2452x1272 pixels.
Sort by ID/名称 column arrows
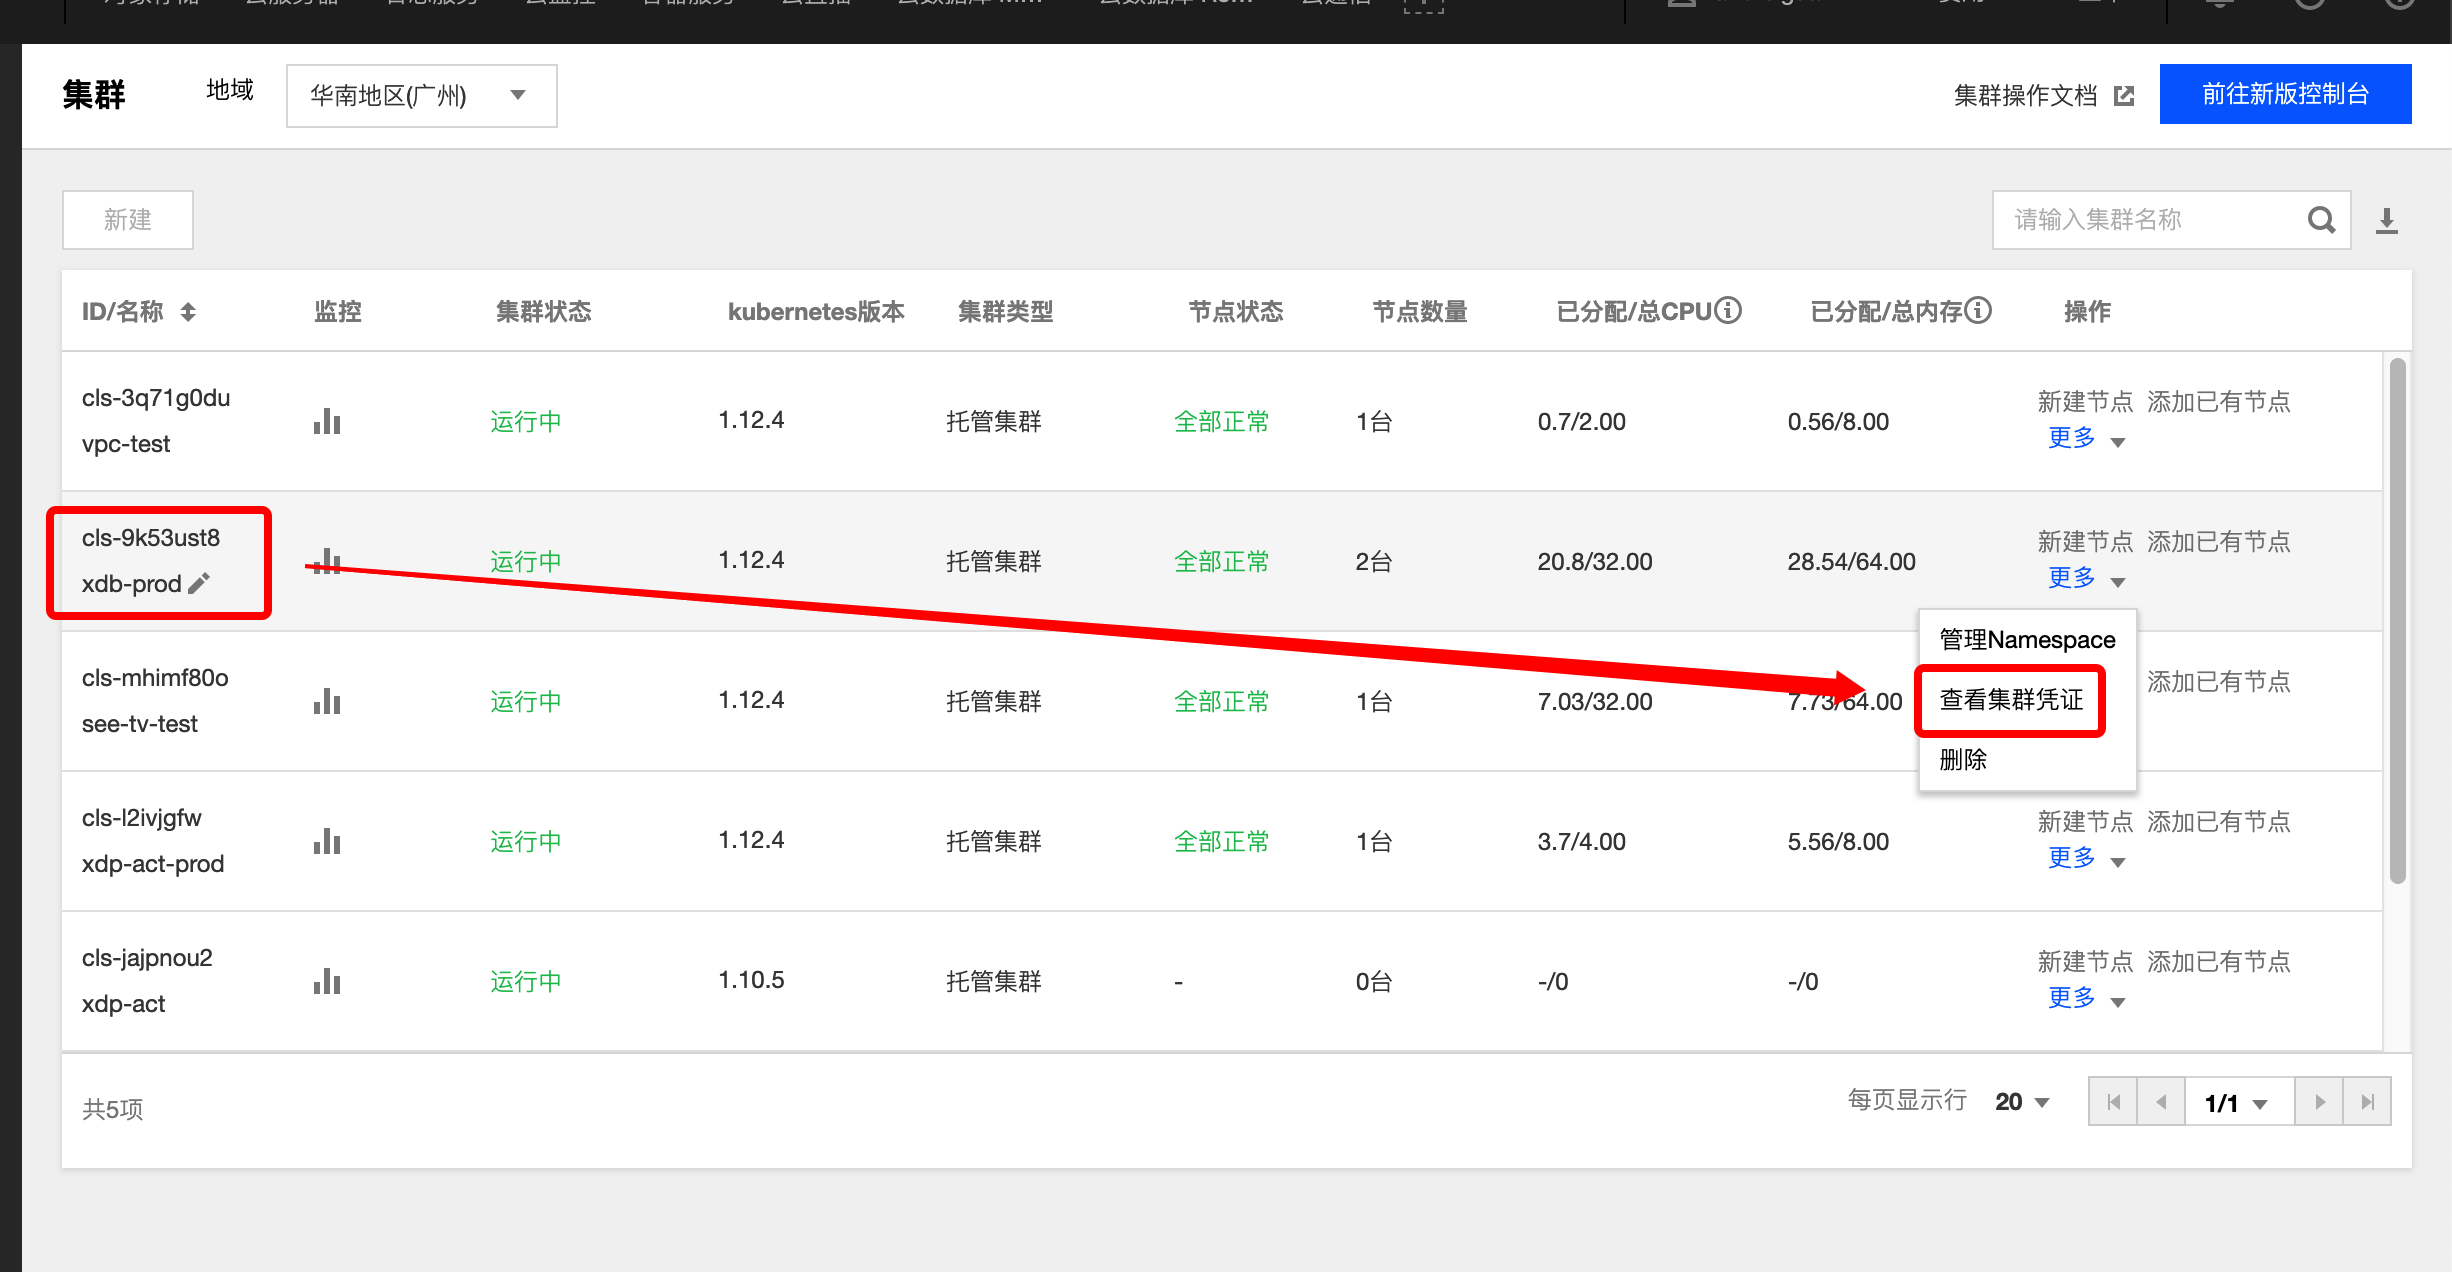pos(188,312)
